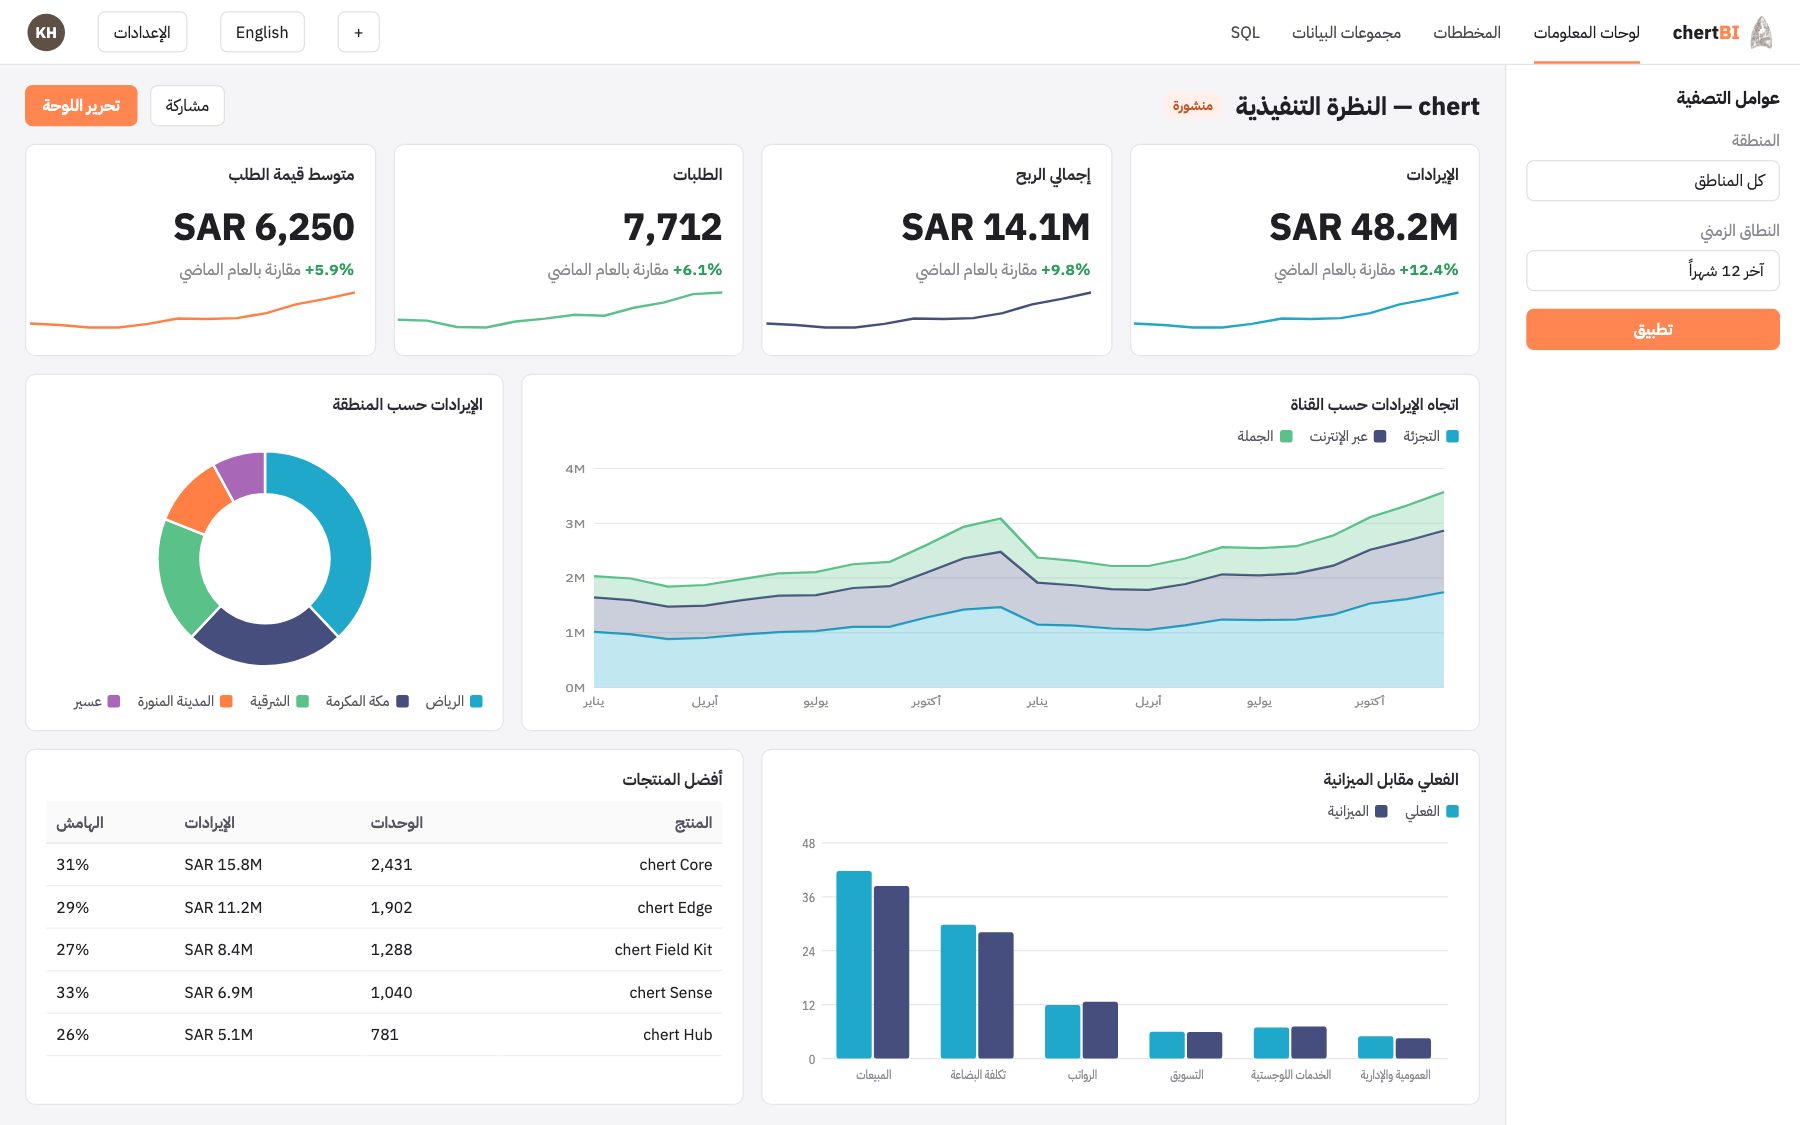
Task: Click تحرير اللوحة edit dashboard button
Action: pos(81,106)
